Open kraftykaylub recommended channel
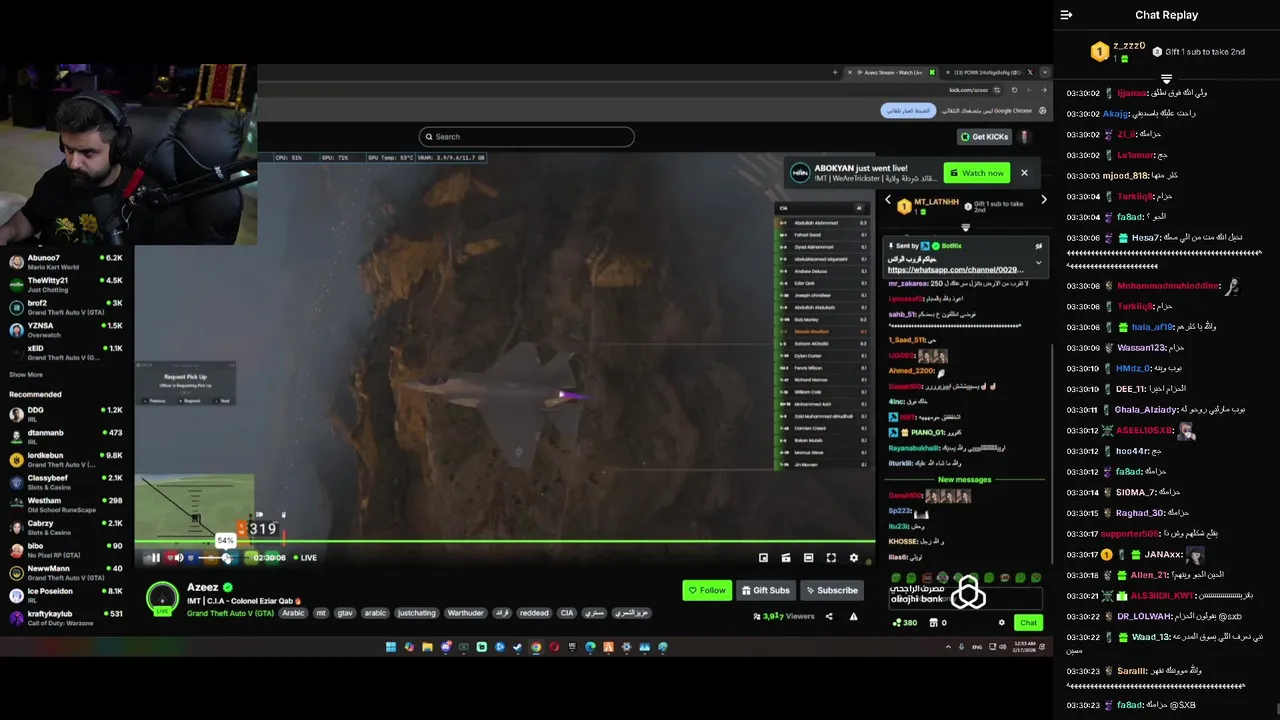 65,618
